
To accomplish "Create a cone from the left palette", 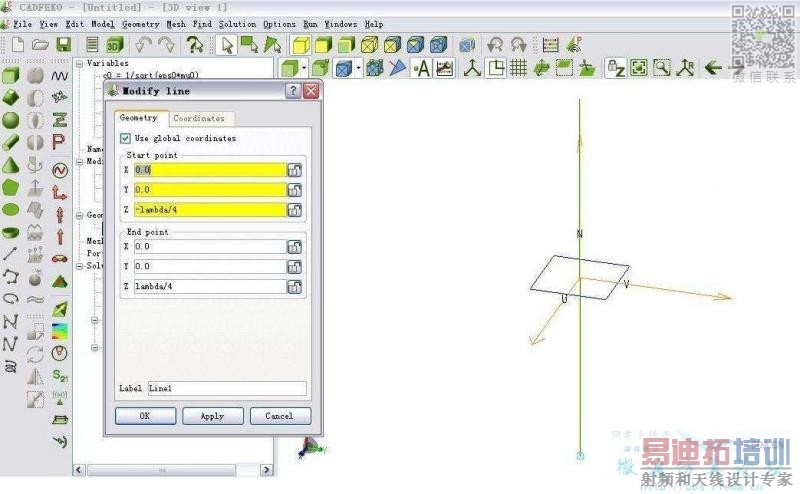I will pos(11,165).
